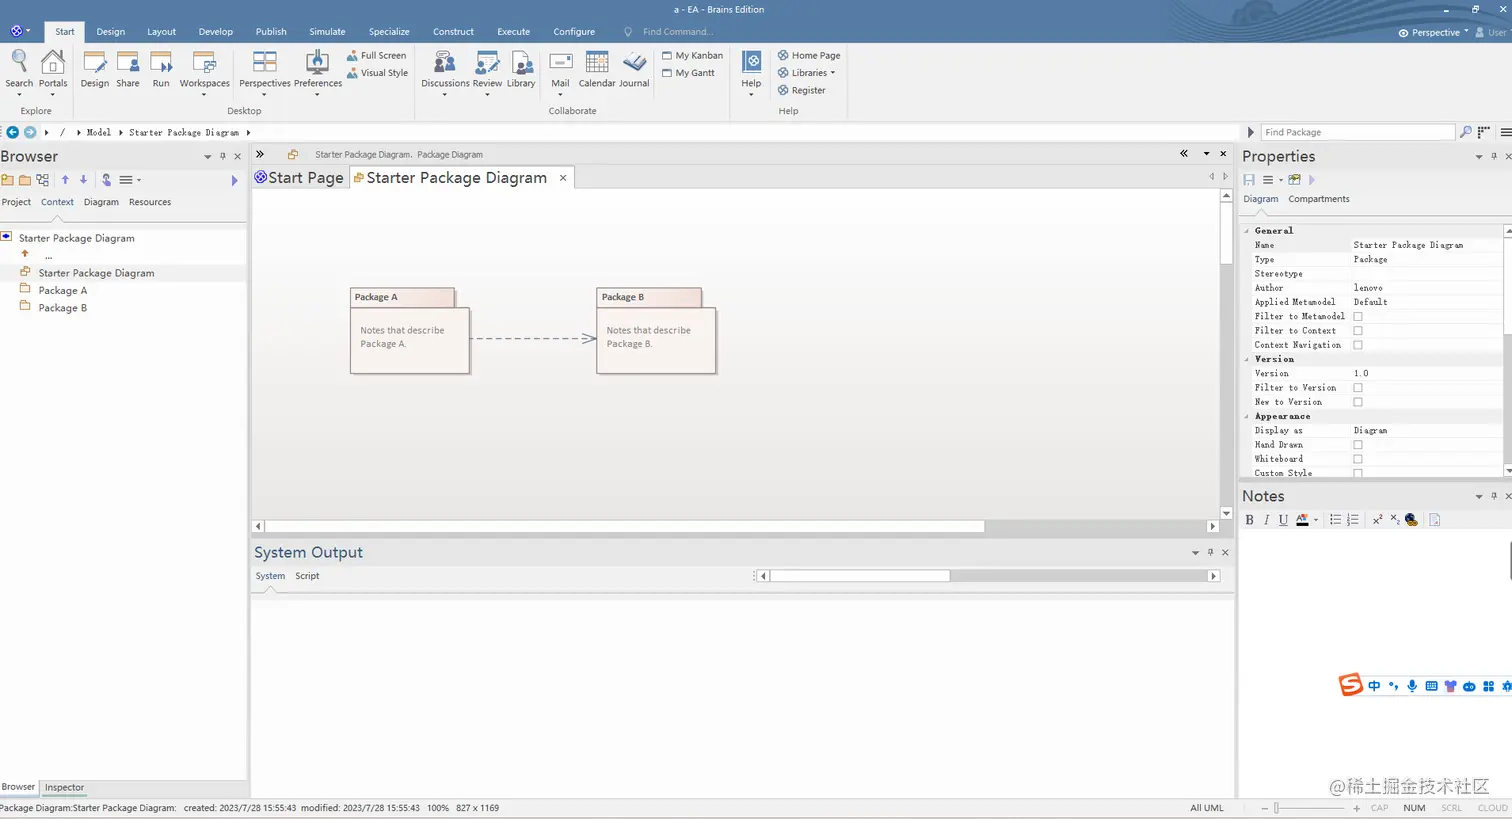The image size is (1512, 819).
Task: Click the new diagram icon in Browser toolbar
Action: coord(42,180)
